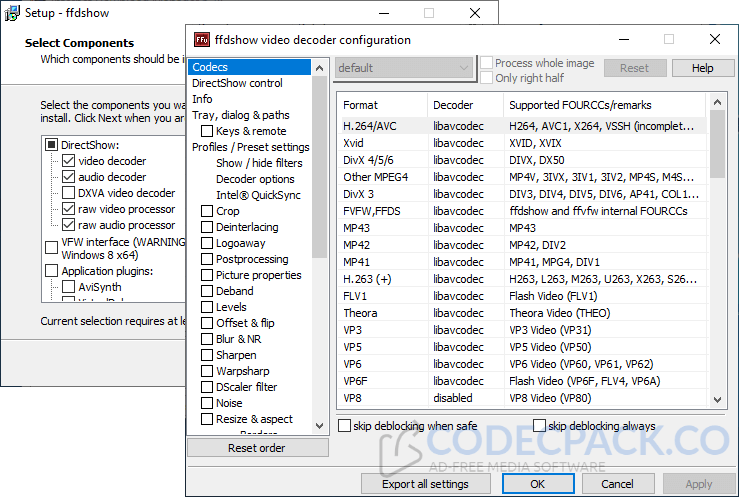
Task: Click the scroll-up arrow of the codec table
Action: pyautogui.click(x=717, y=102)
